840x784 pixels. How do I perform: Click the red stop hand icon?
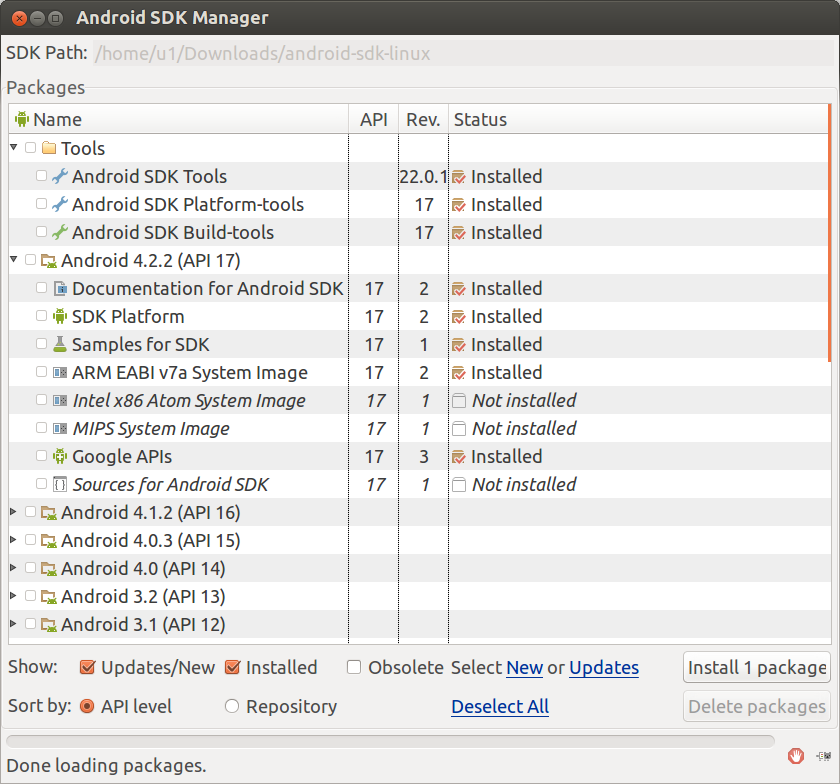[x=796, y=756]
